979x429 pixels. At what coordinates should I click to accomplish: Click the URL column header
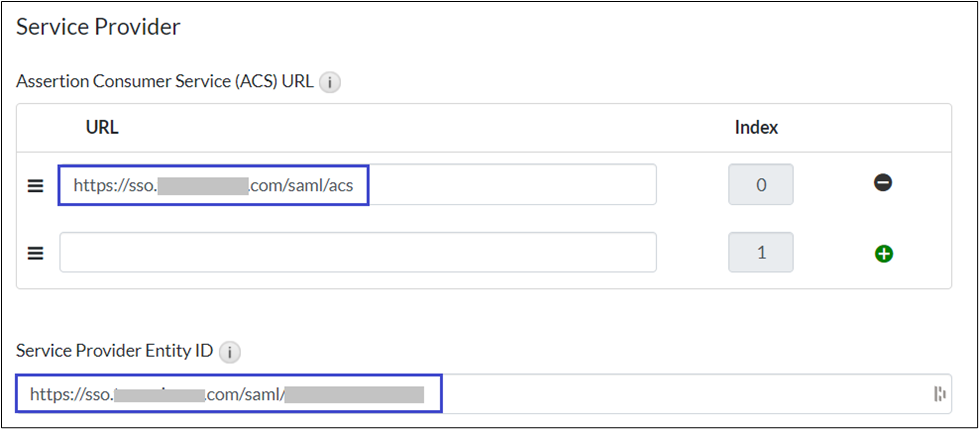103,128
